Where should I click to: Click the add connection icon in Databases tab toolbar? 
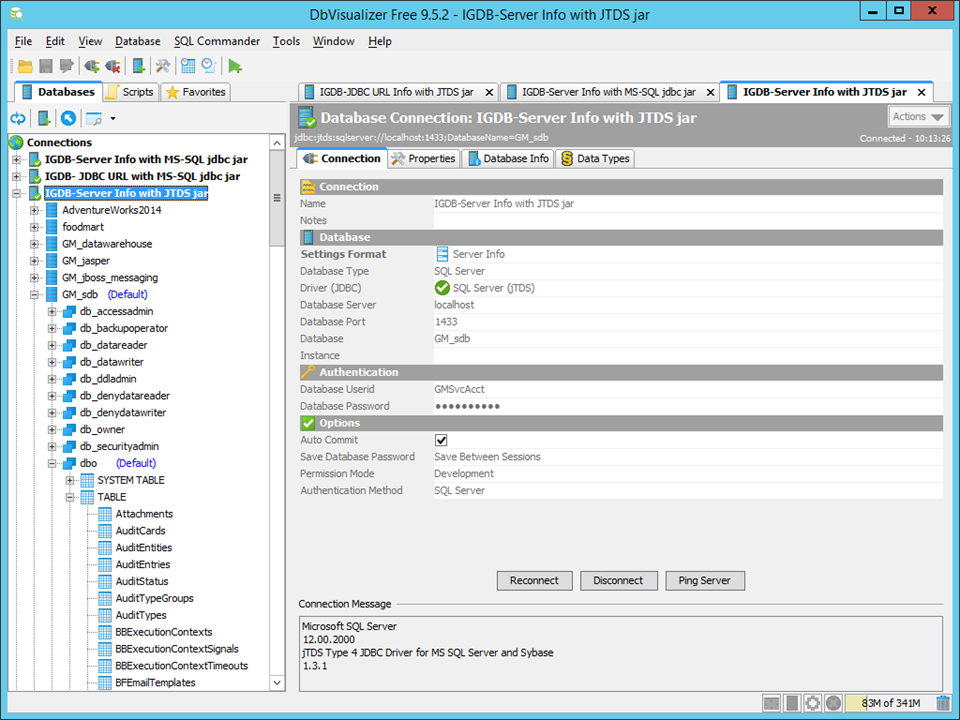tap(43, 118)
